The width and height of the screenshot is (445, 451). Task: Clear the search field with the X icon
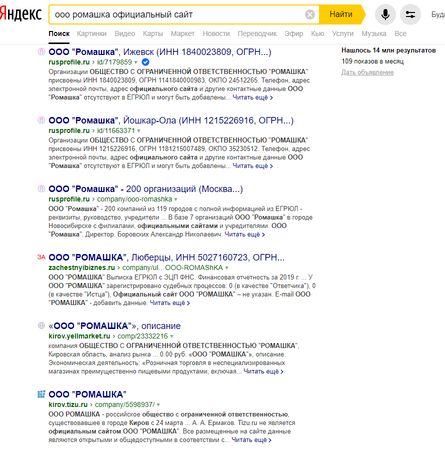click(x=310, y=14)
